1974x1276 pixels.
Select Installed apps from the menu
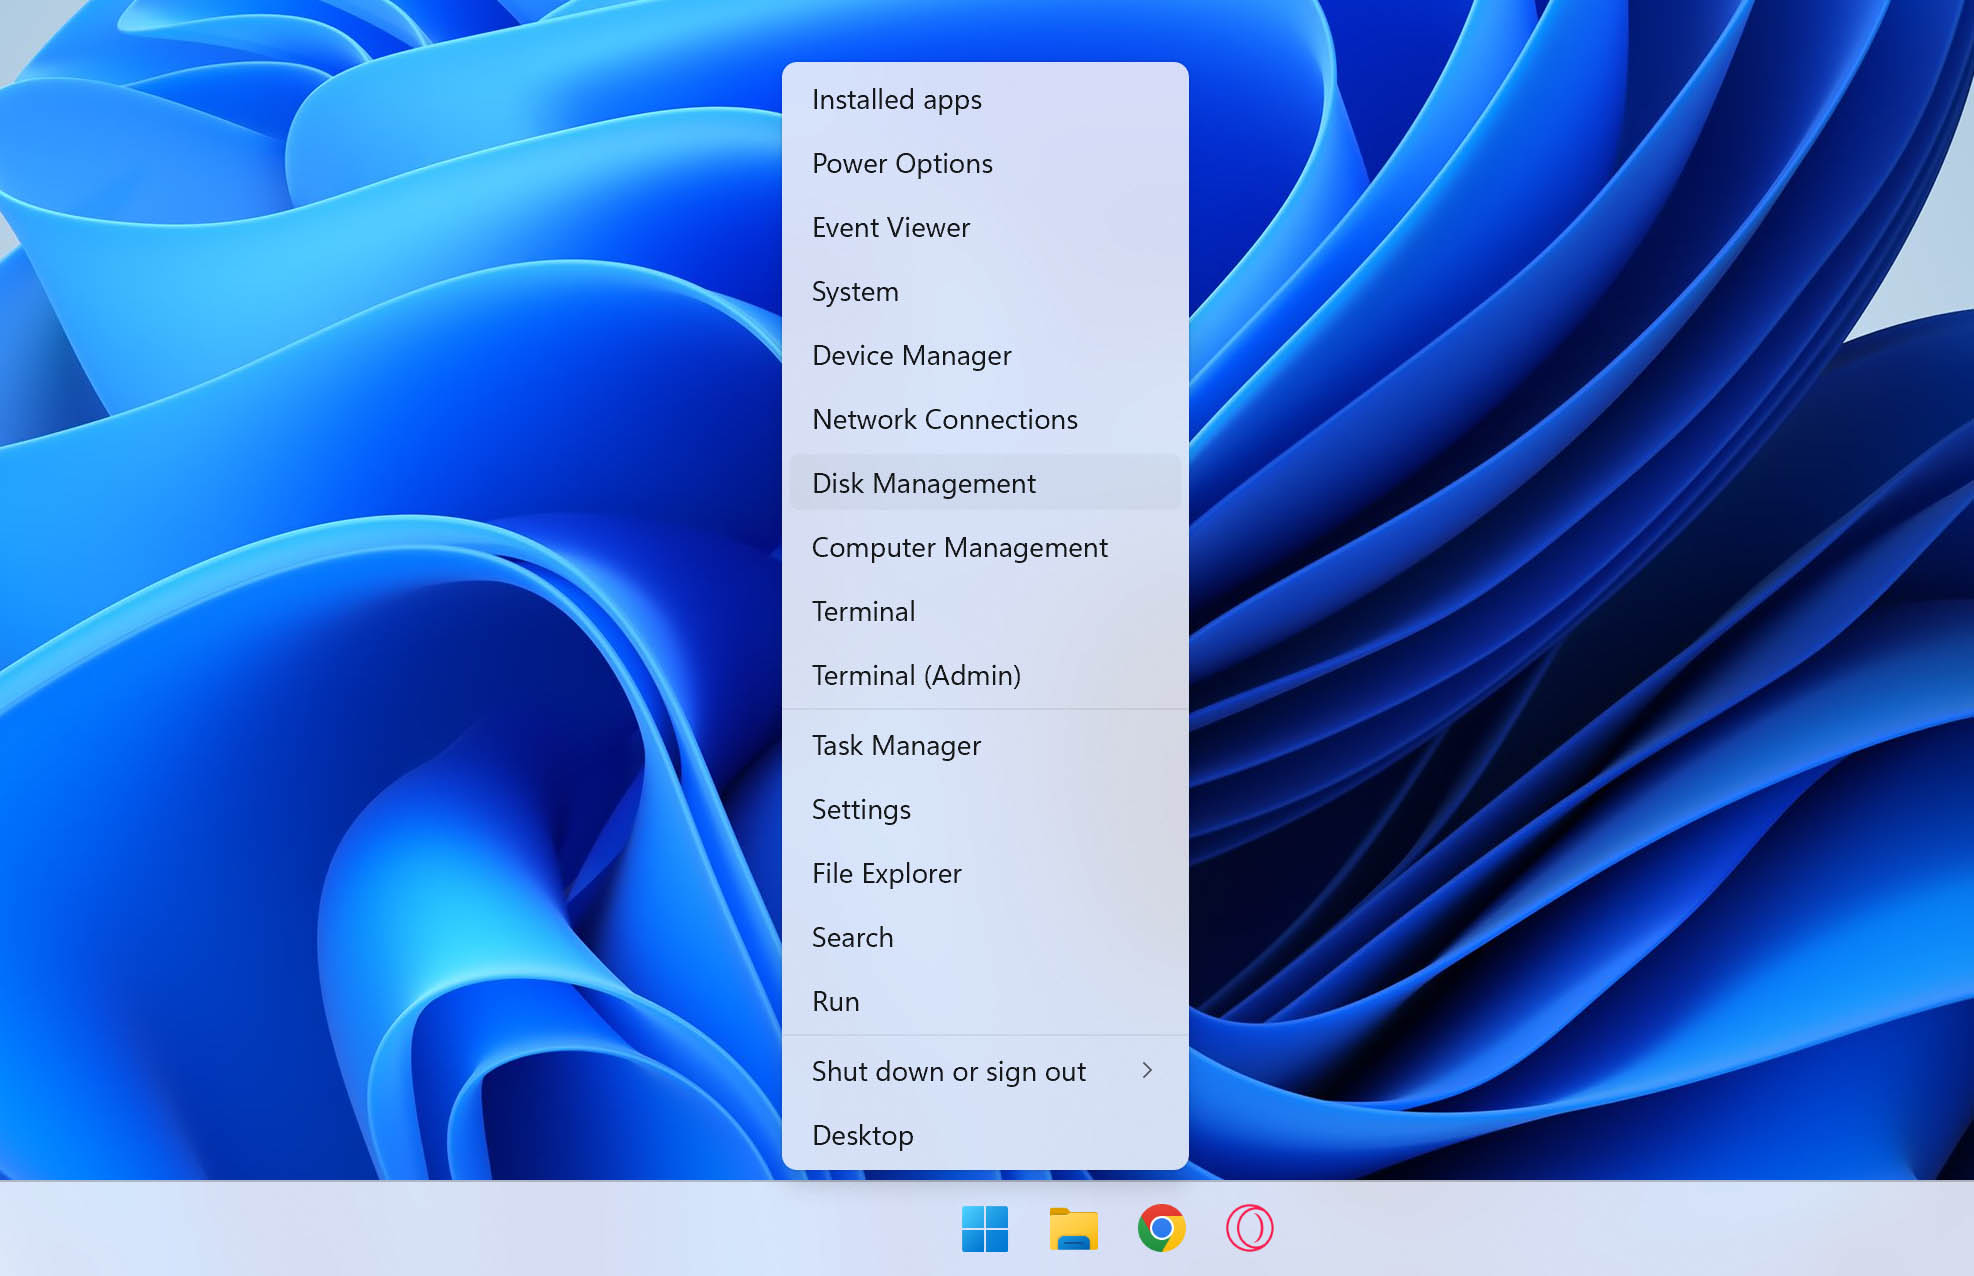coord(896,100)
